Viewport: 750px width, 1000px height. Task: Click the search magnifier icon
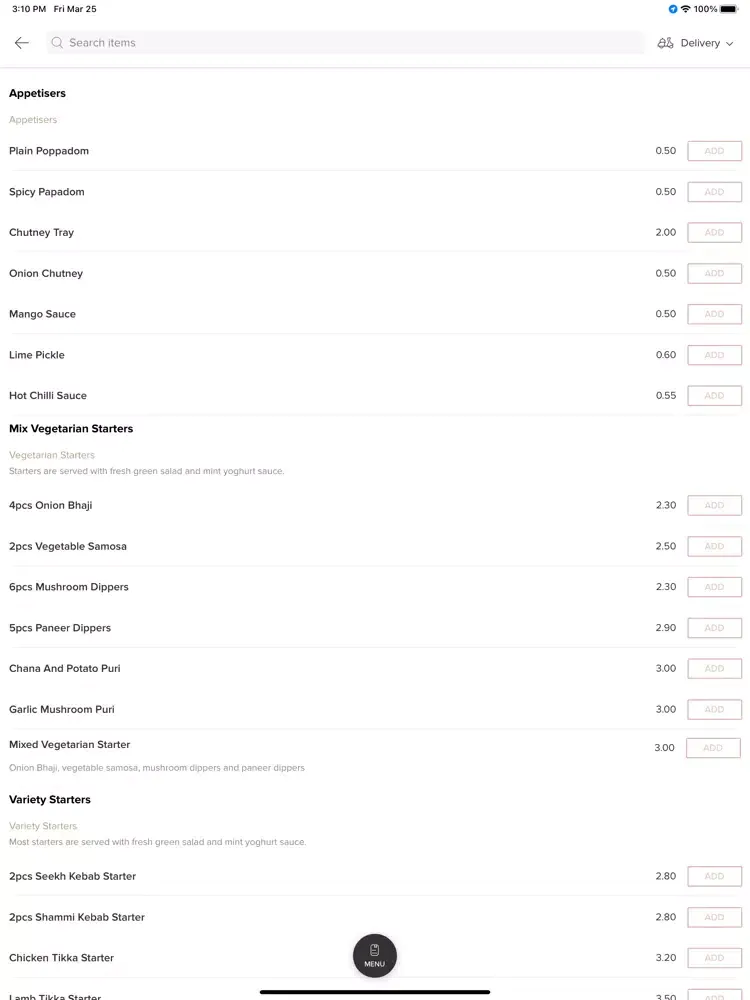pyautogui.click(x=57, y=43)
